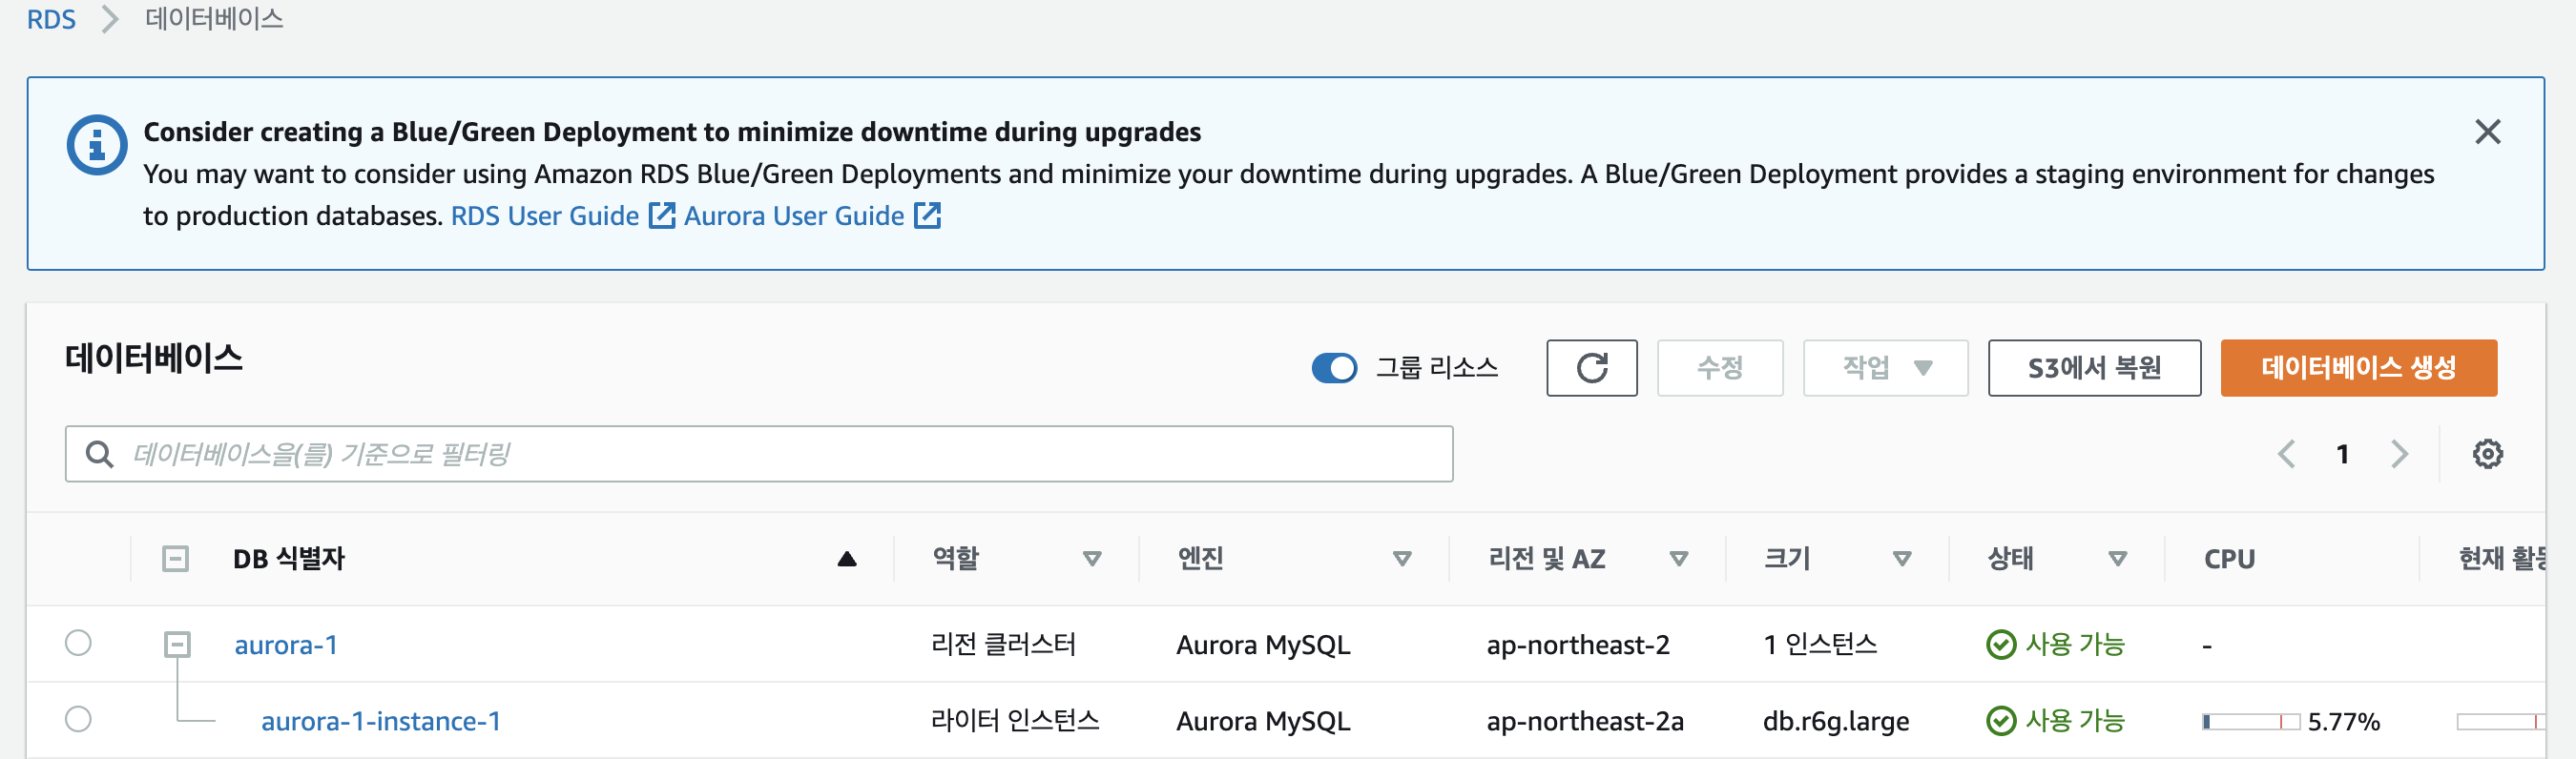This screenshot has width=2576, height=759.
Task: Select the aurora-1 radio button
Action: [x=78, y=643]
